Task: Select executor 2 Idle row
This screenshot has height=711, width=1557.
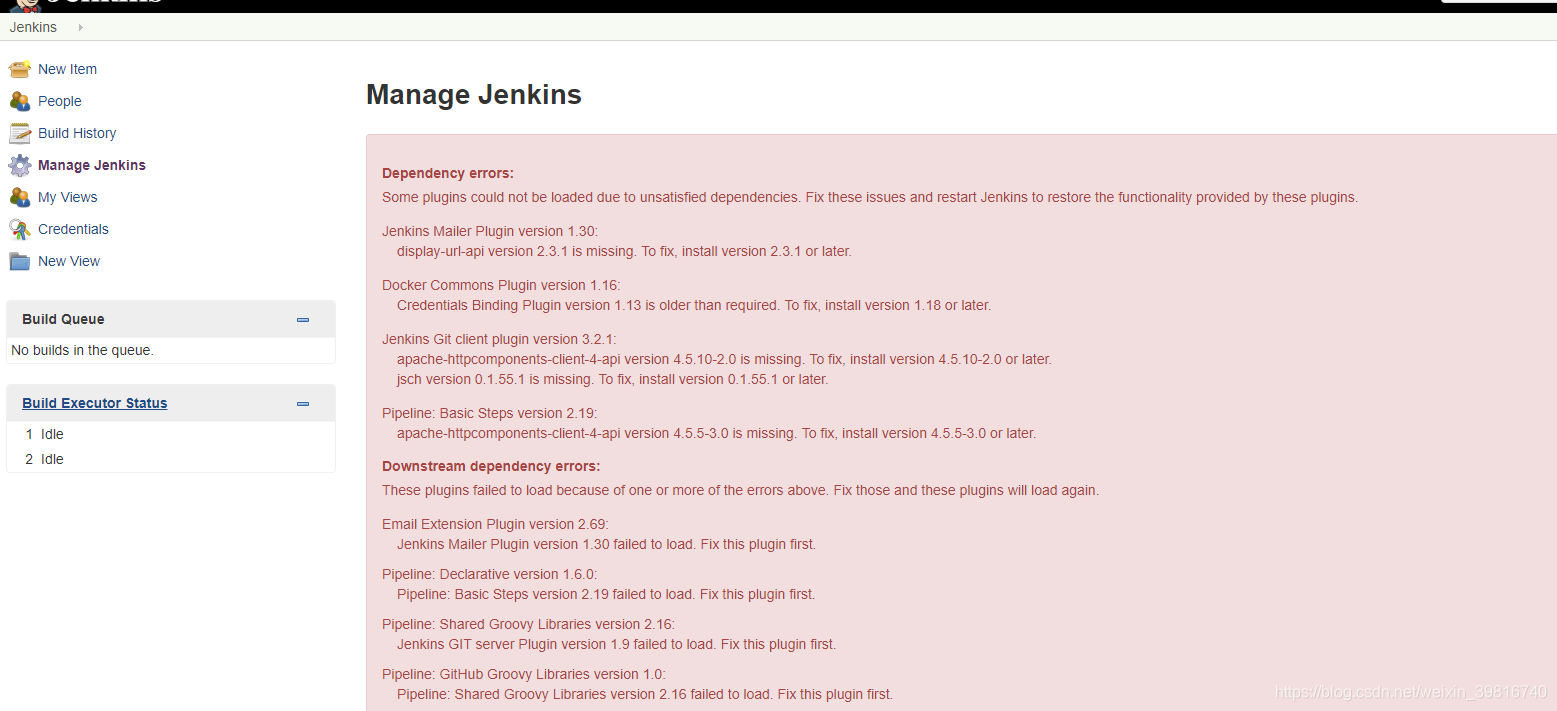Action: coord(171,459)
